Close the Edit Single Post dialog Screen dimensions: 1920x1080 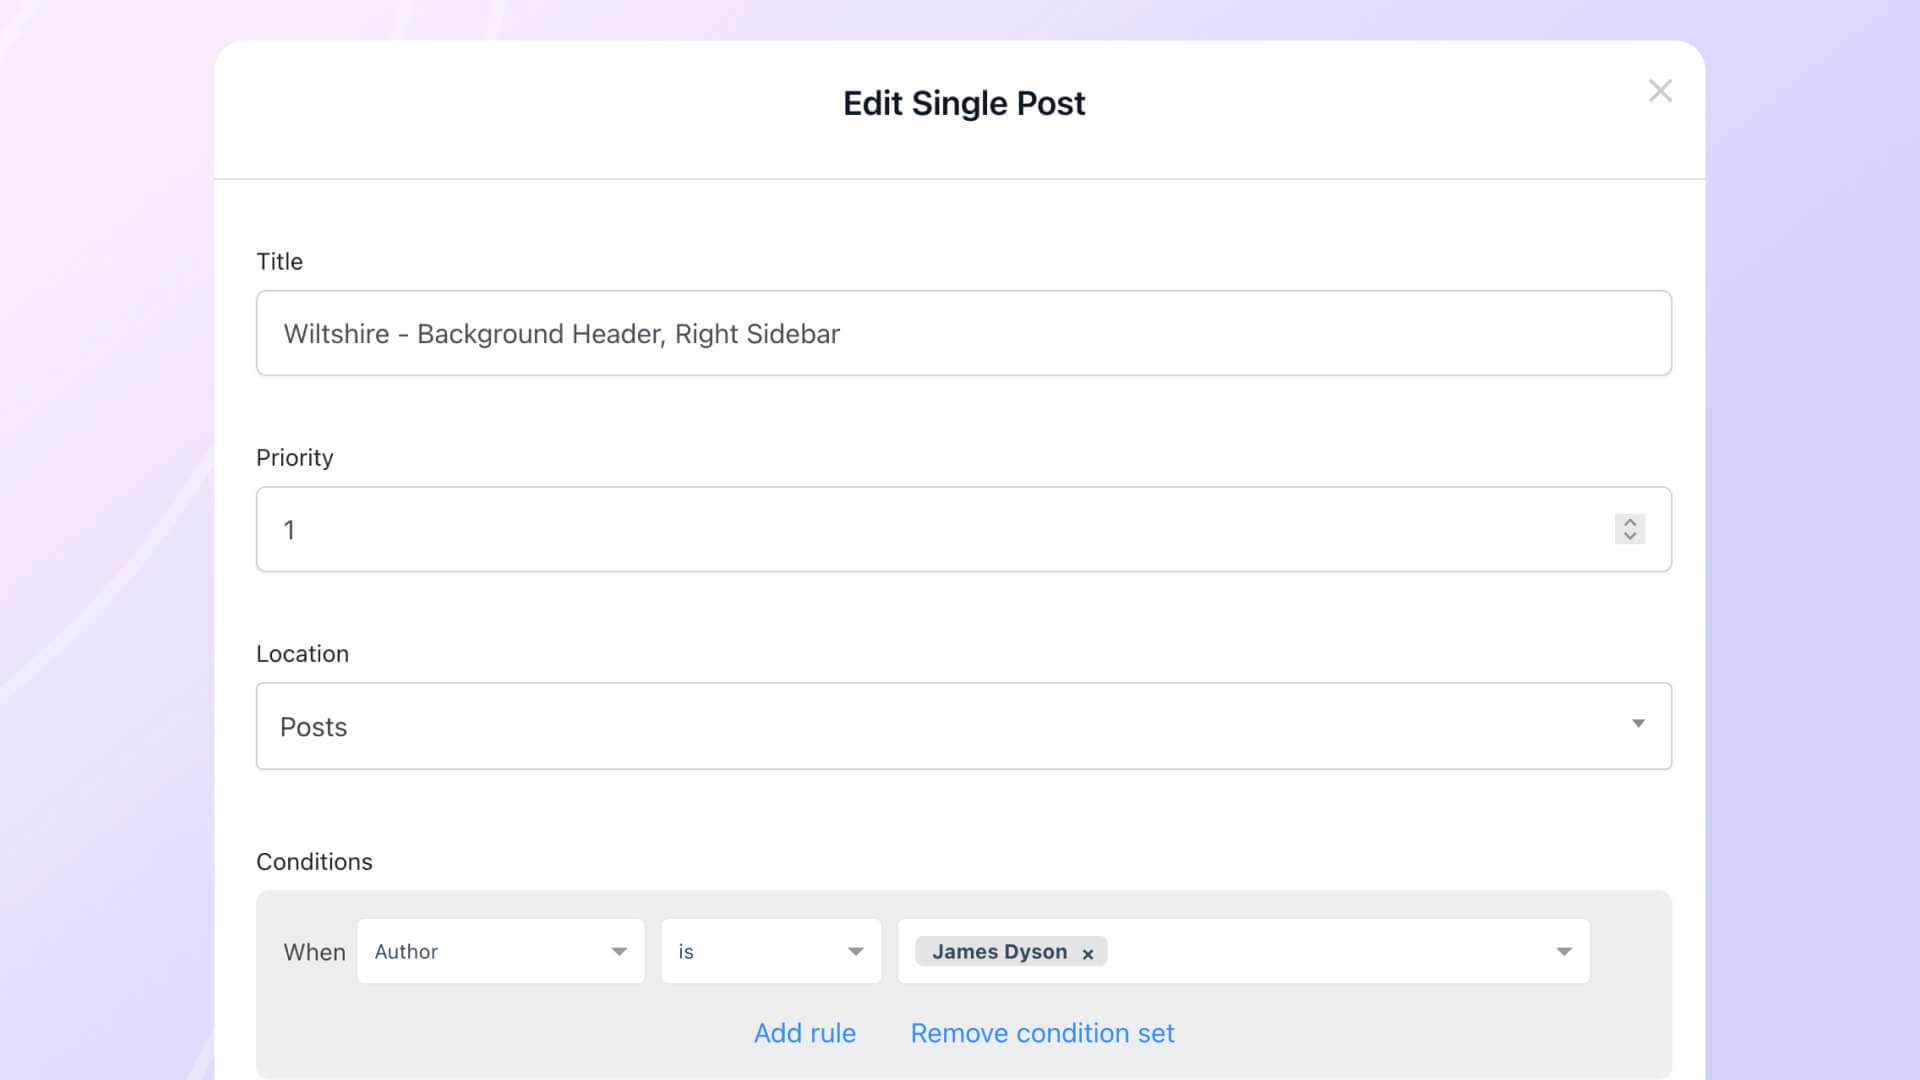point(1660,91)
